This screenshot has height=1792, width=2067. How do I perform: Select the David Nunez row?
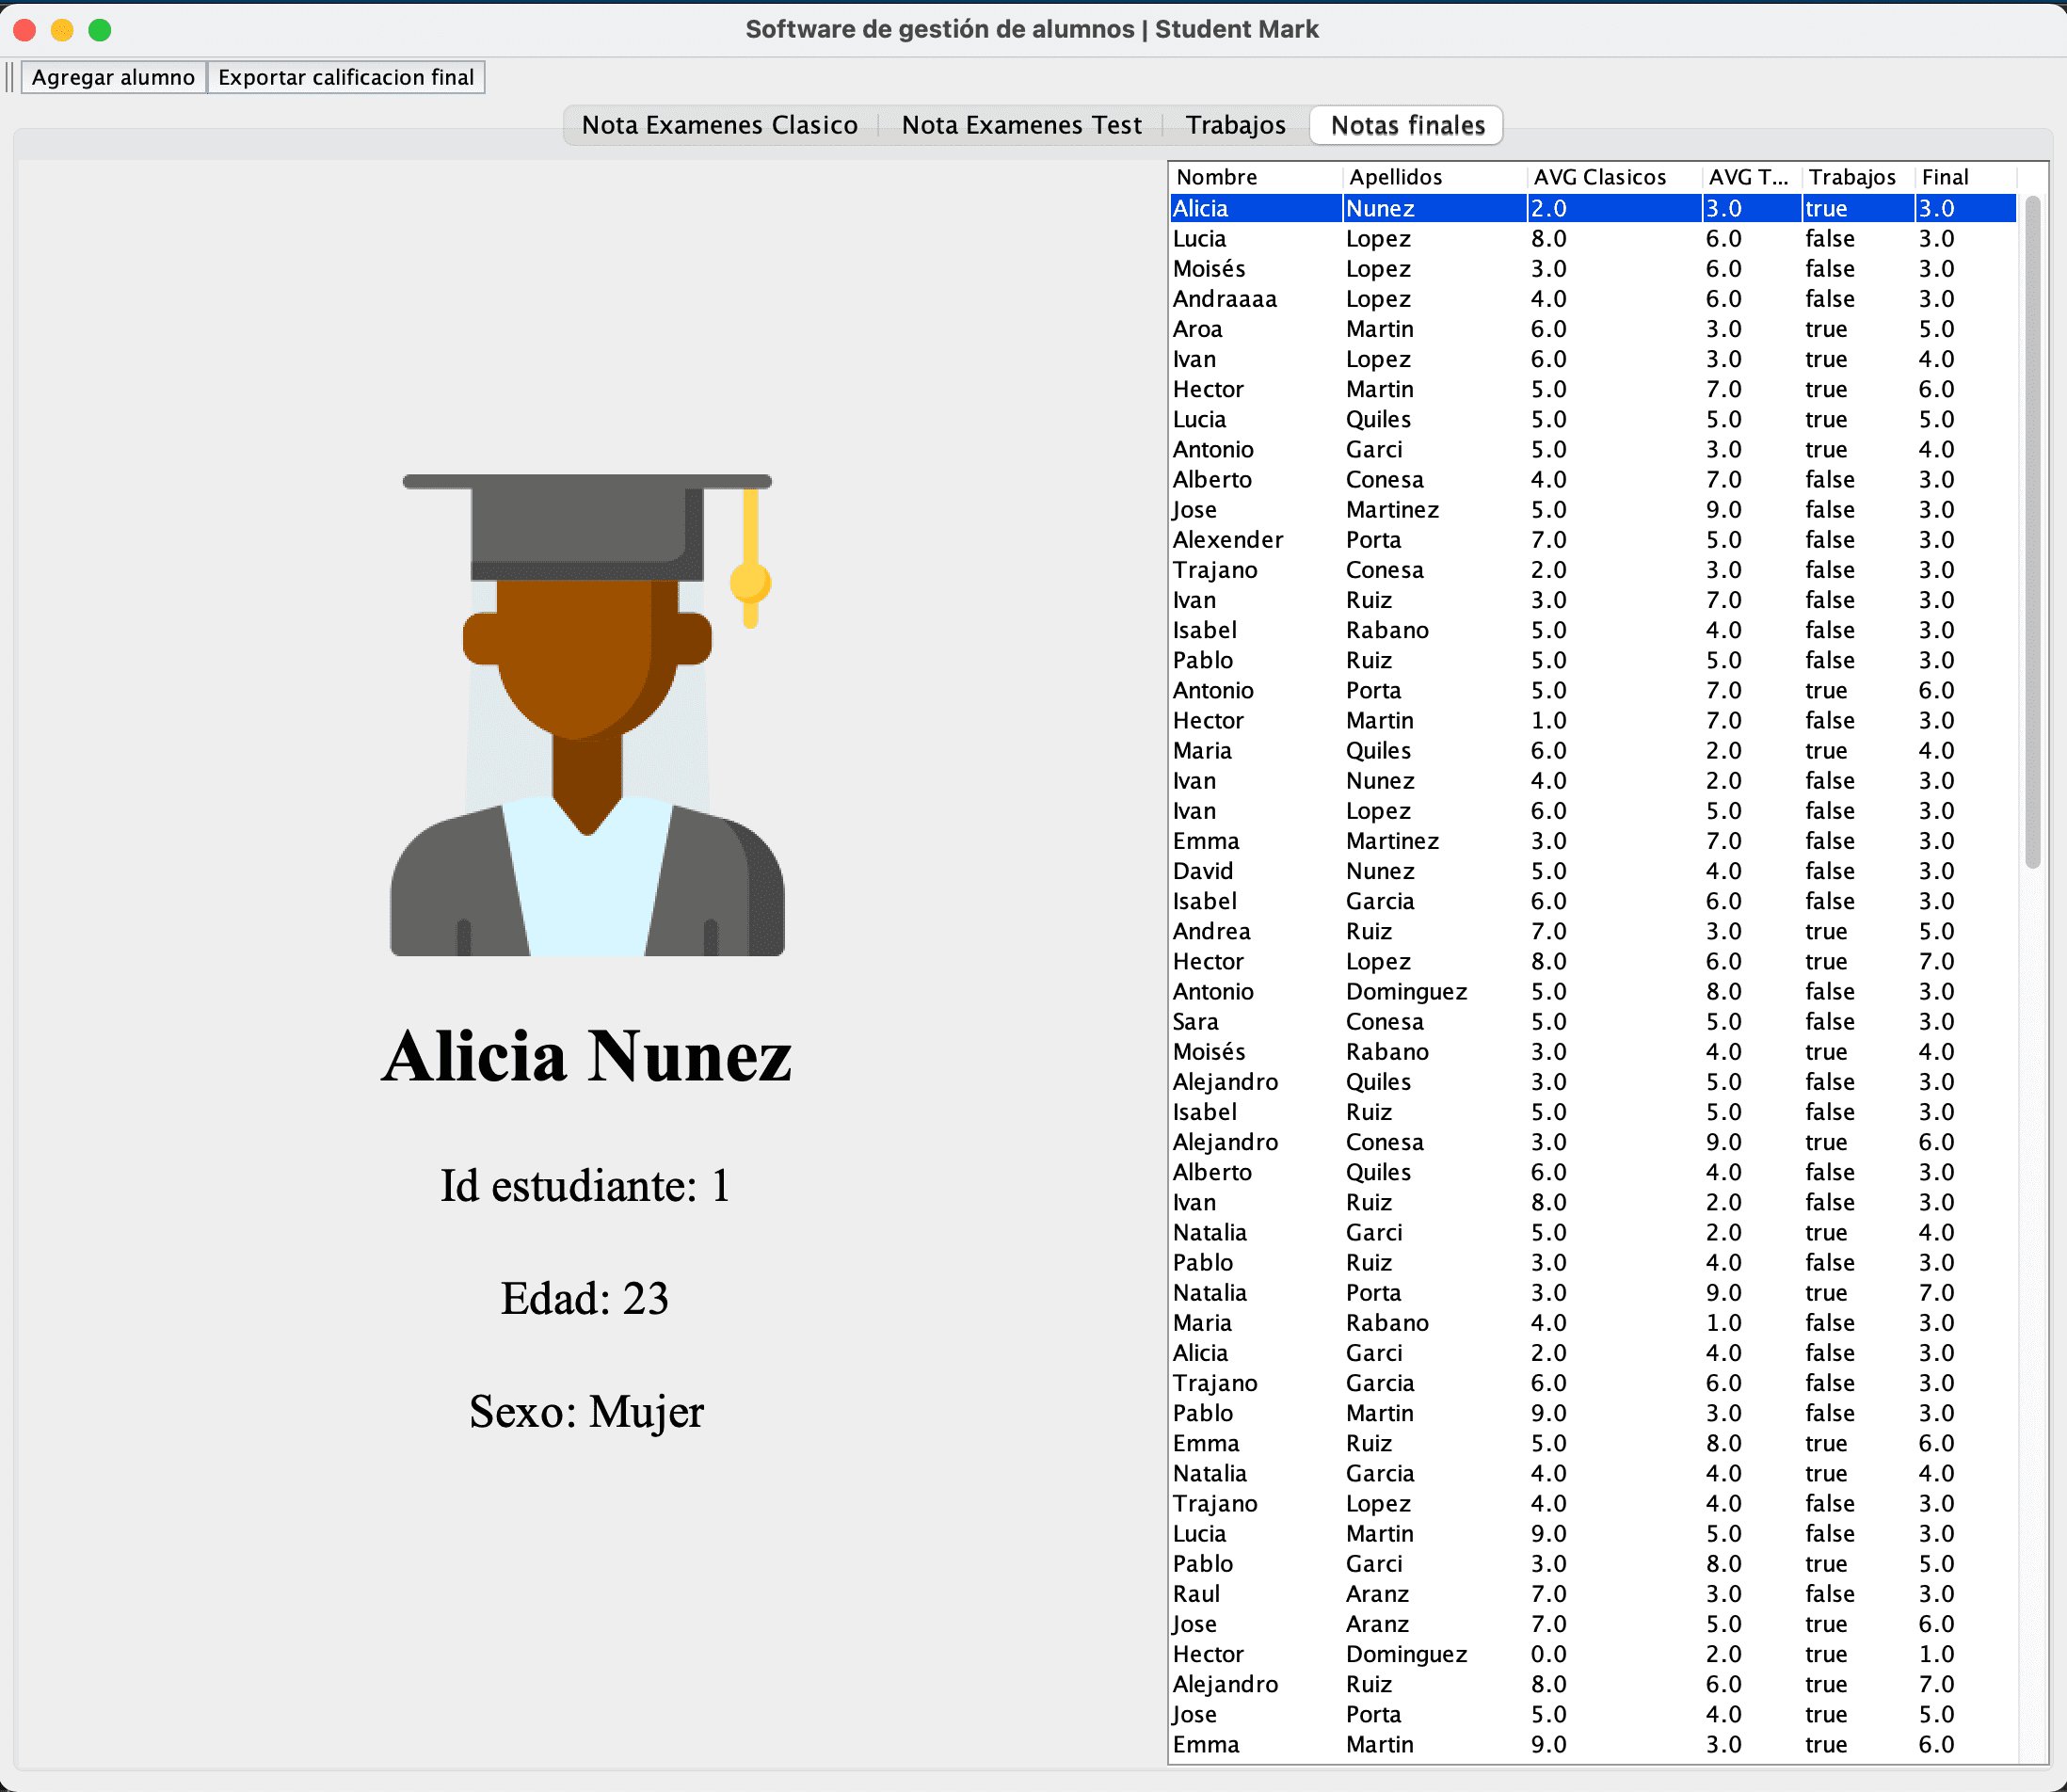[1593, 871]
